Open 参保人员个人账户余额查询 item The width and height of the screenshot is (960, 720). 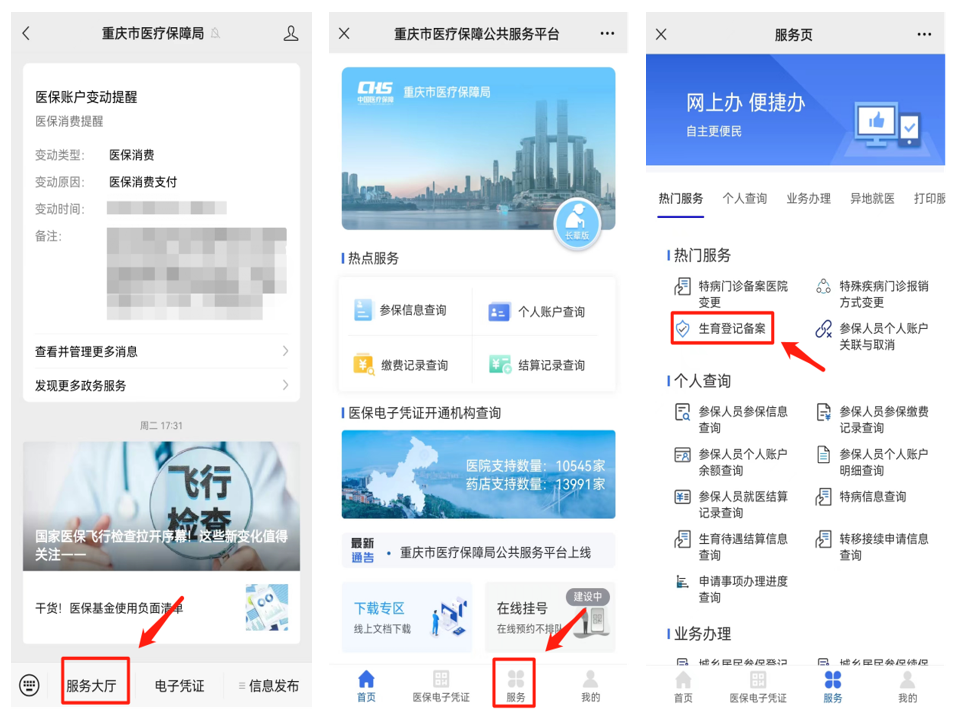(x=731, y=462)
